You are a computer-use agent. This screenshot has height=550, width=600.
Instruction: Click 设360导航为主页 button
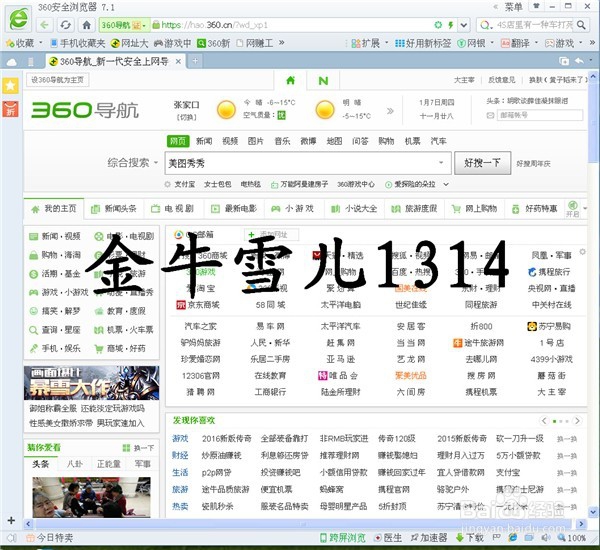57,80
